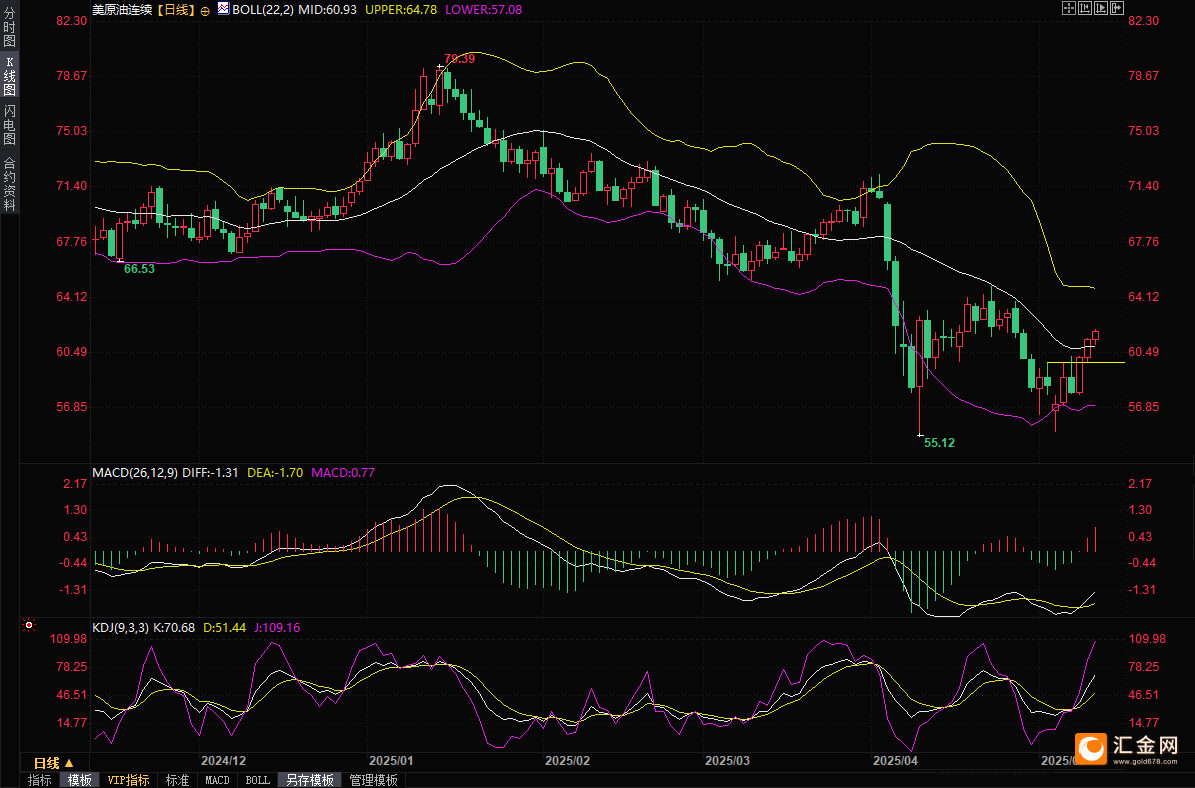Screen dimensions: 1195x788
Task: Click the red gear icon beside KDJ
Action: click(x=29, y=626)
